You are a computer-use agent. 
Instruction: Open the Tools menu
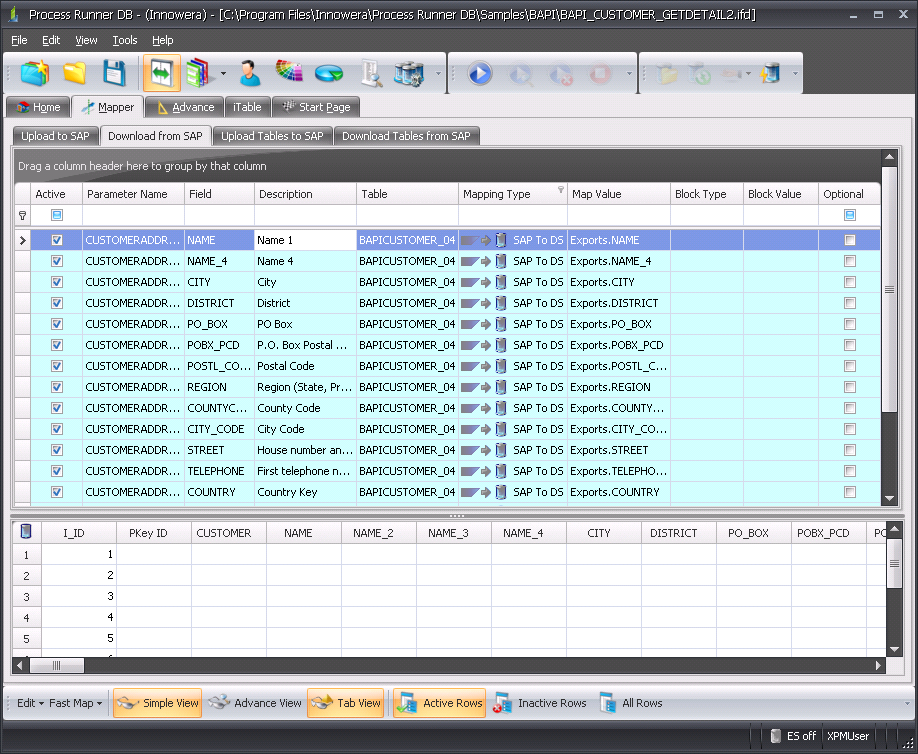point(125,40)
